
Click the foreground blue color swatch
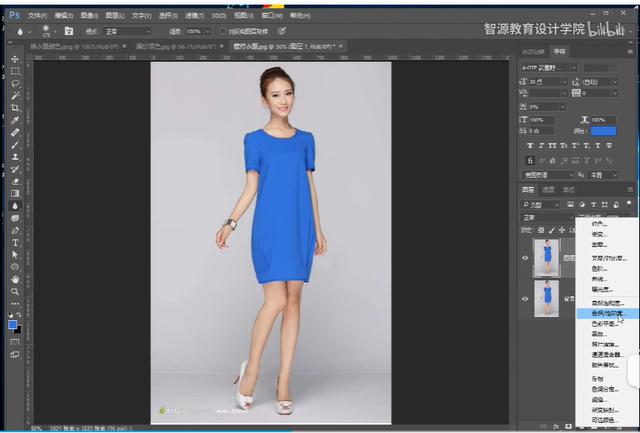(x=12, y=324)
